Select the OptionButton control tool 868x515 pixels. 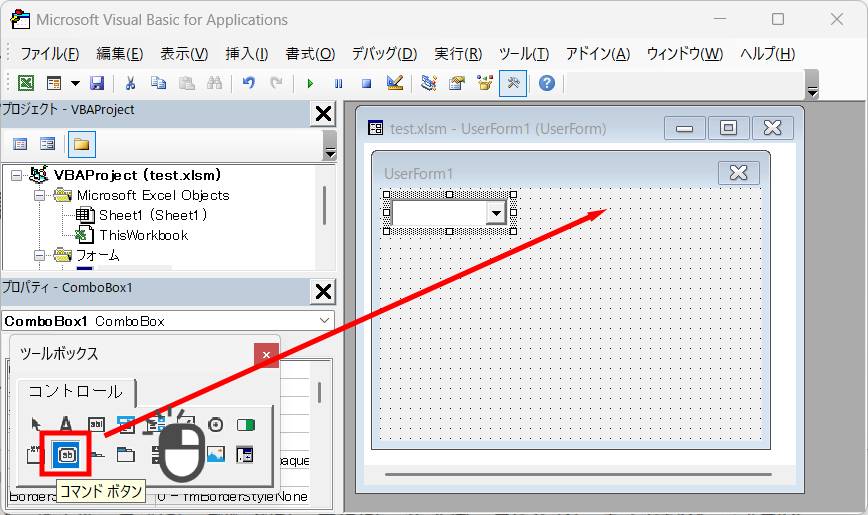click(x=215, y=425)
